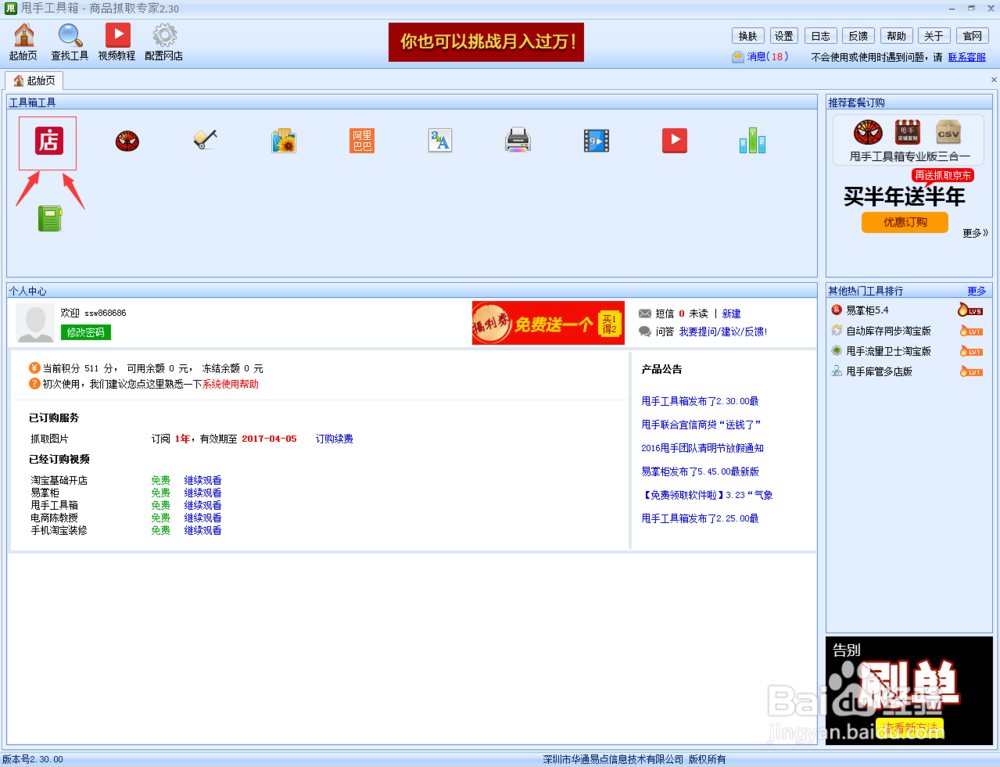1000x767 pixels.
Task: Open the film strip video tool
Action: 595,140
